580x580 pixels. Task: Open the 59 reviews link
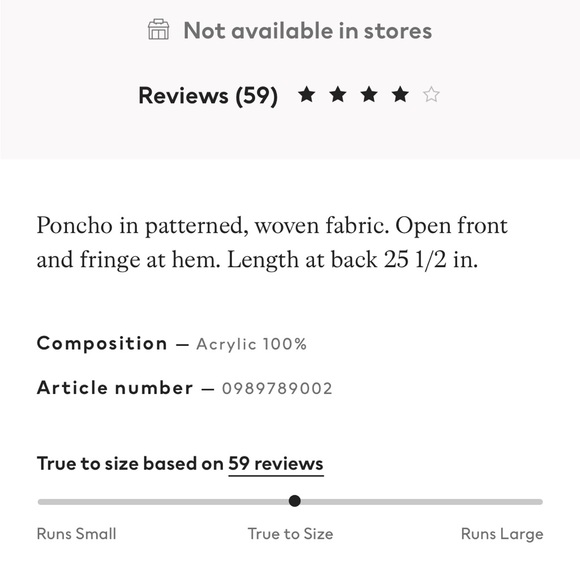point(276,464)
